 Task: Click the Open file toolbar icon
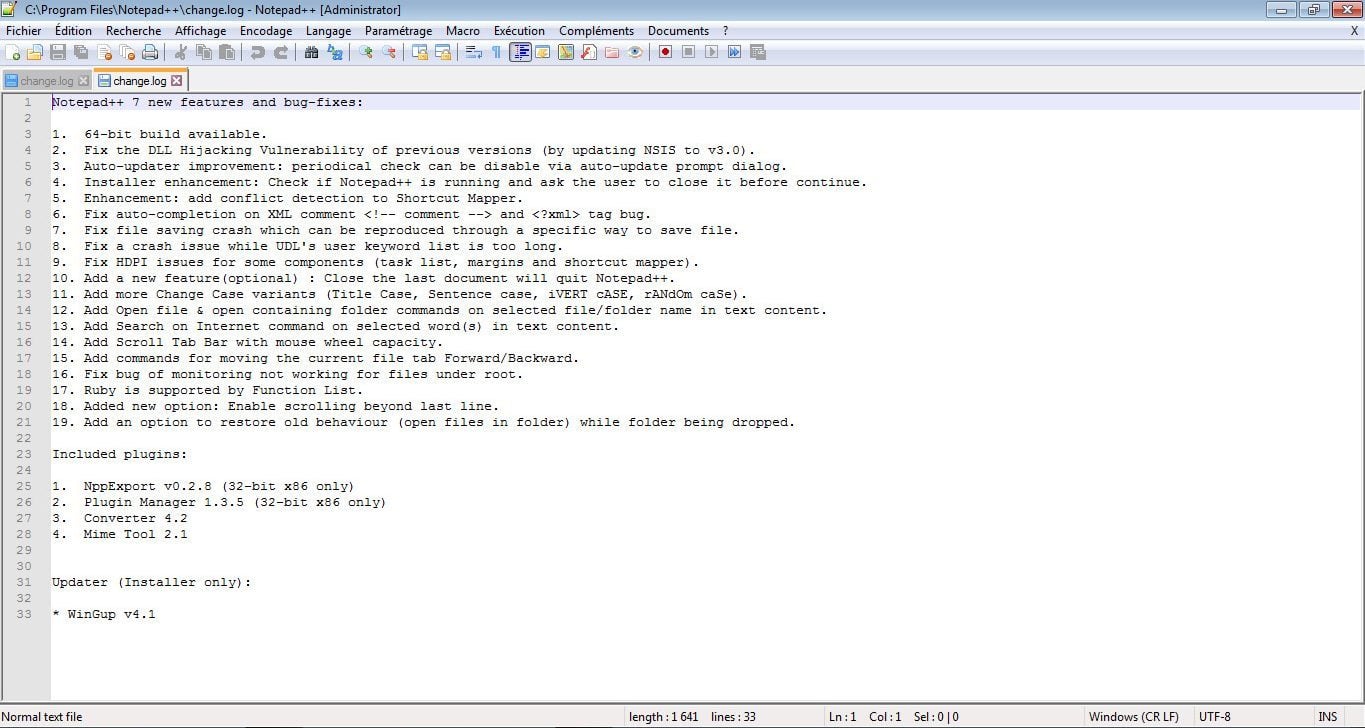click(x=34, y=52)
